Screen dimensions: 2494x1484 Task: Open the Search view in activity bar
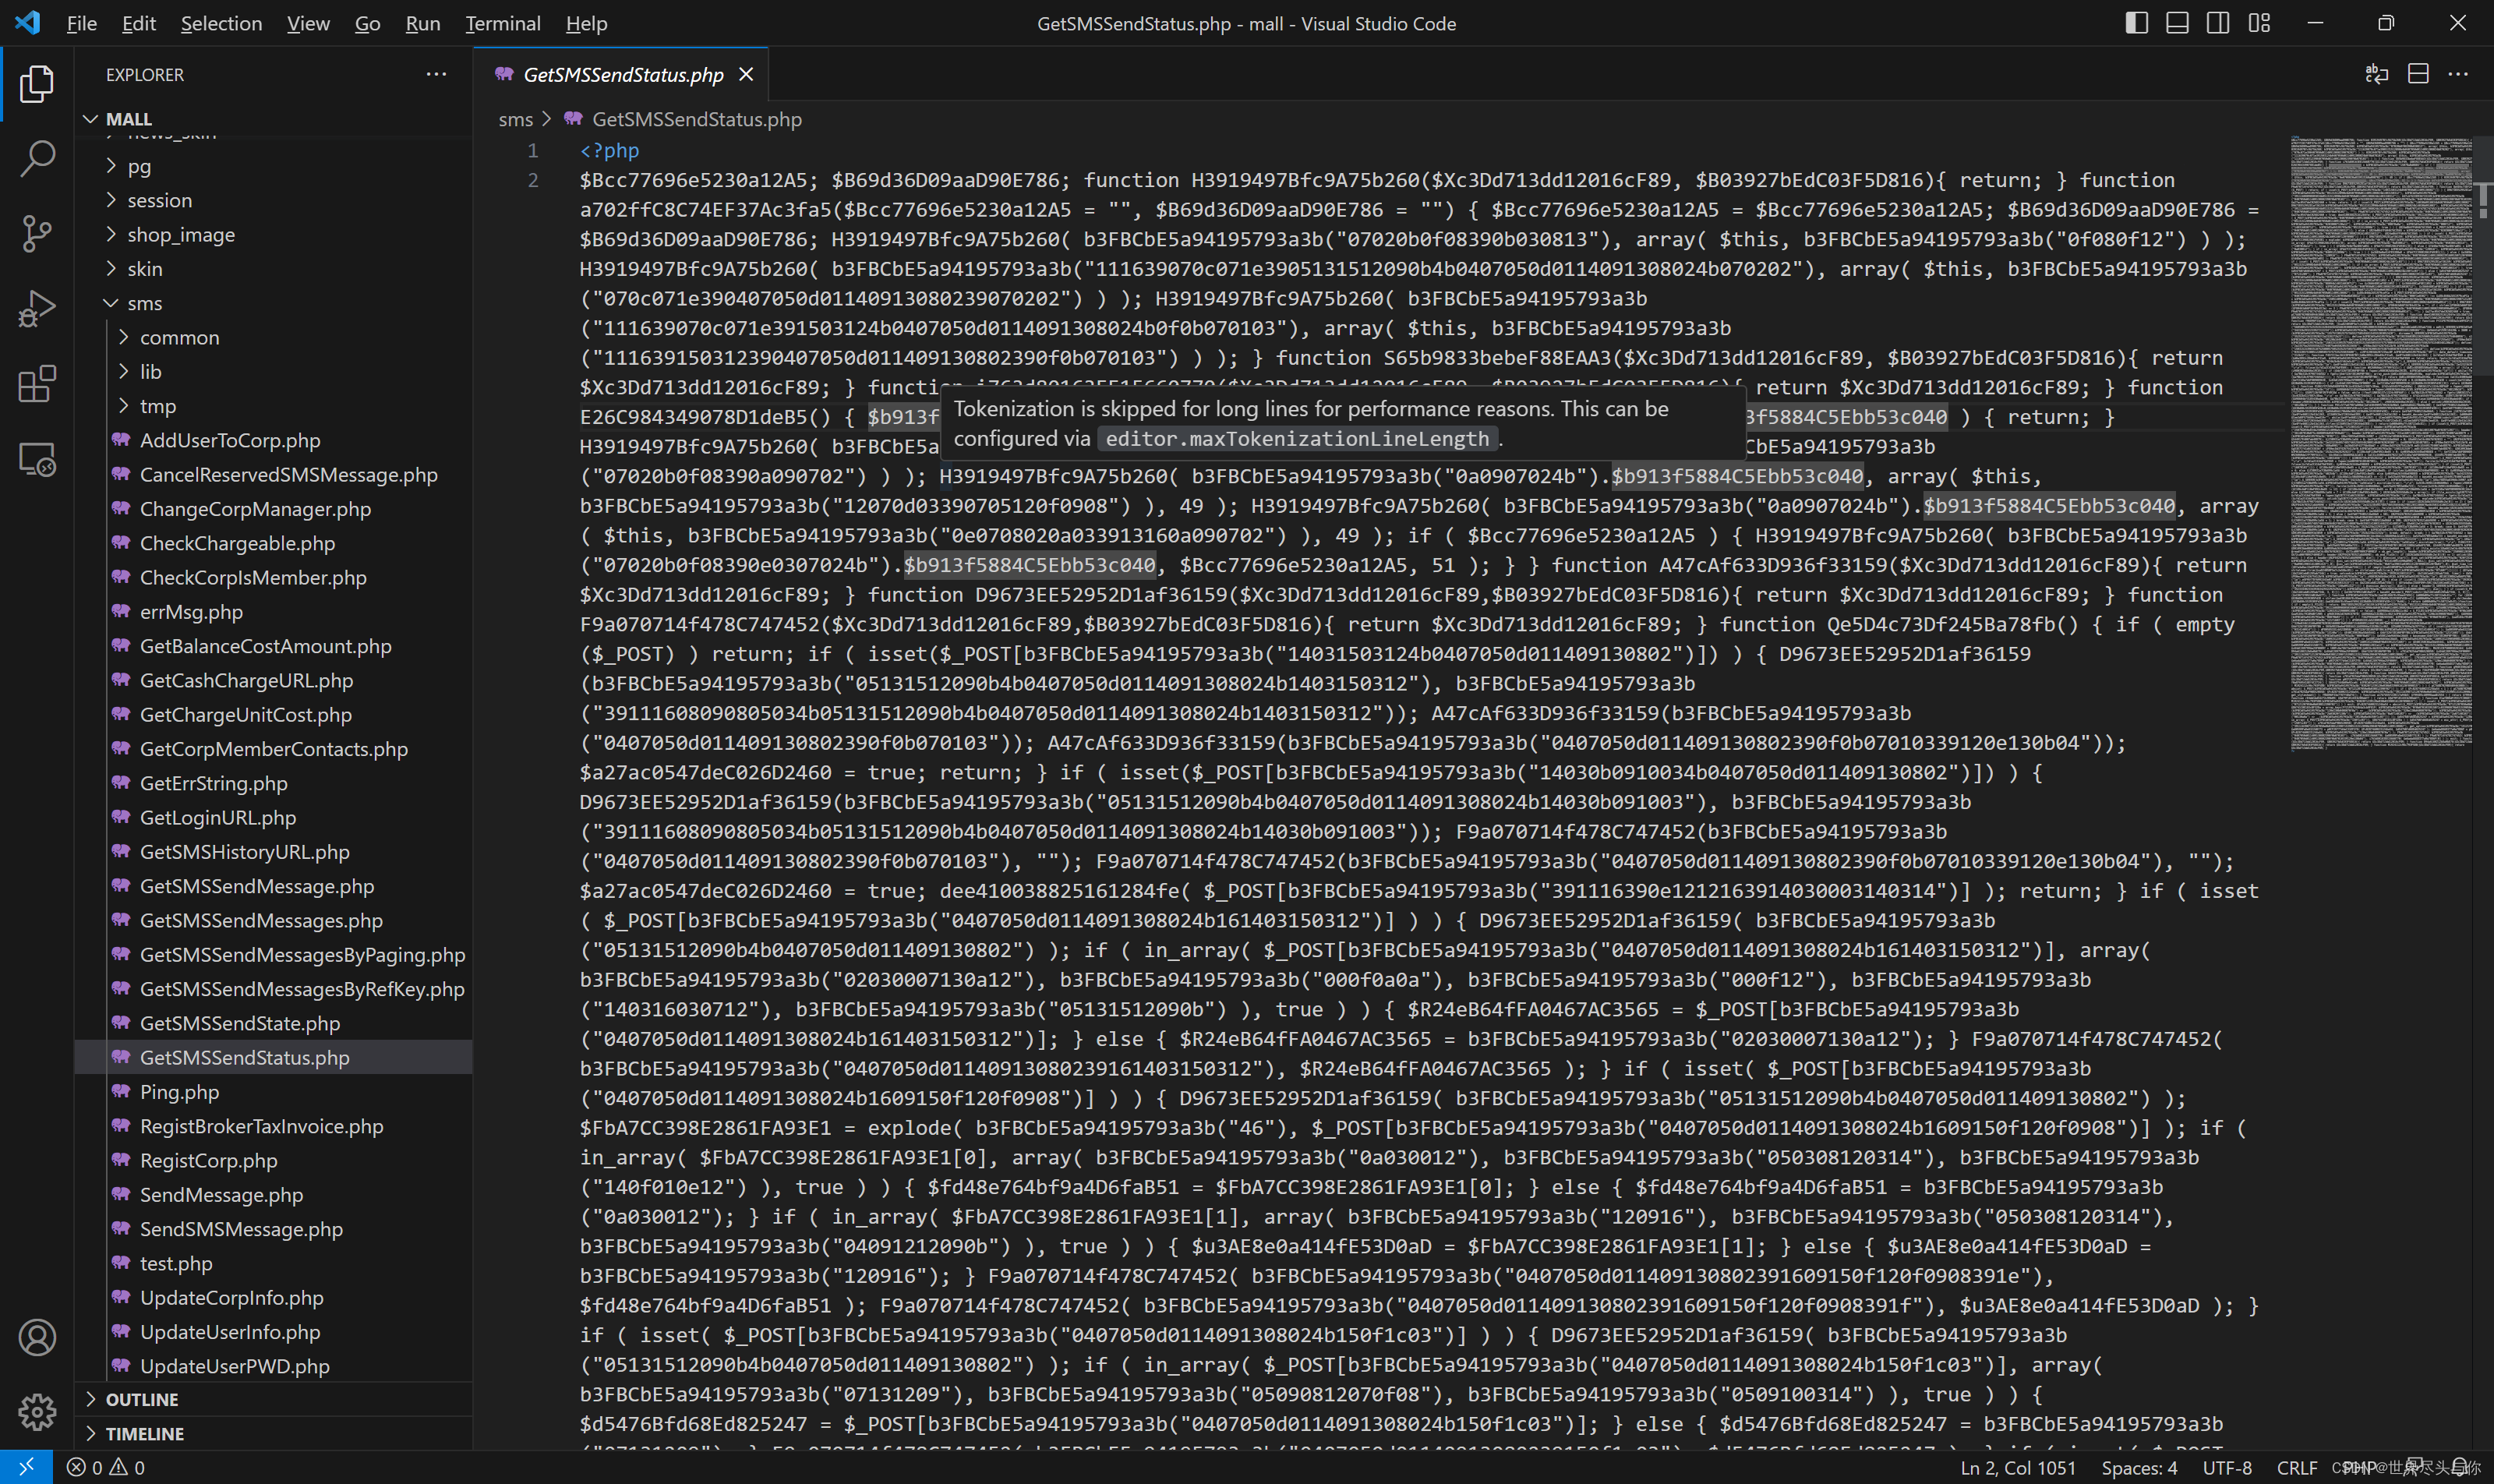[37, 158]
